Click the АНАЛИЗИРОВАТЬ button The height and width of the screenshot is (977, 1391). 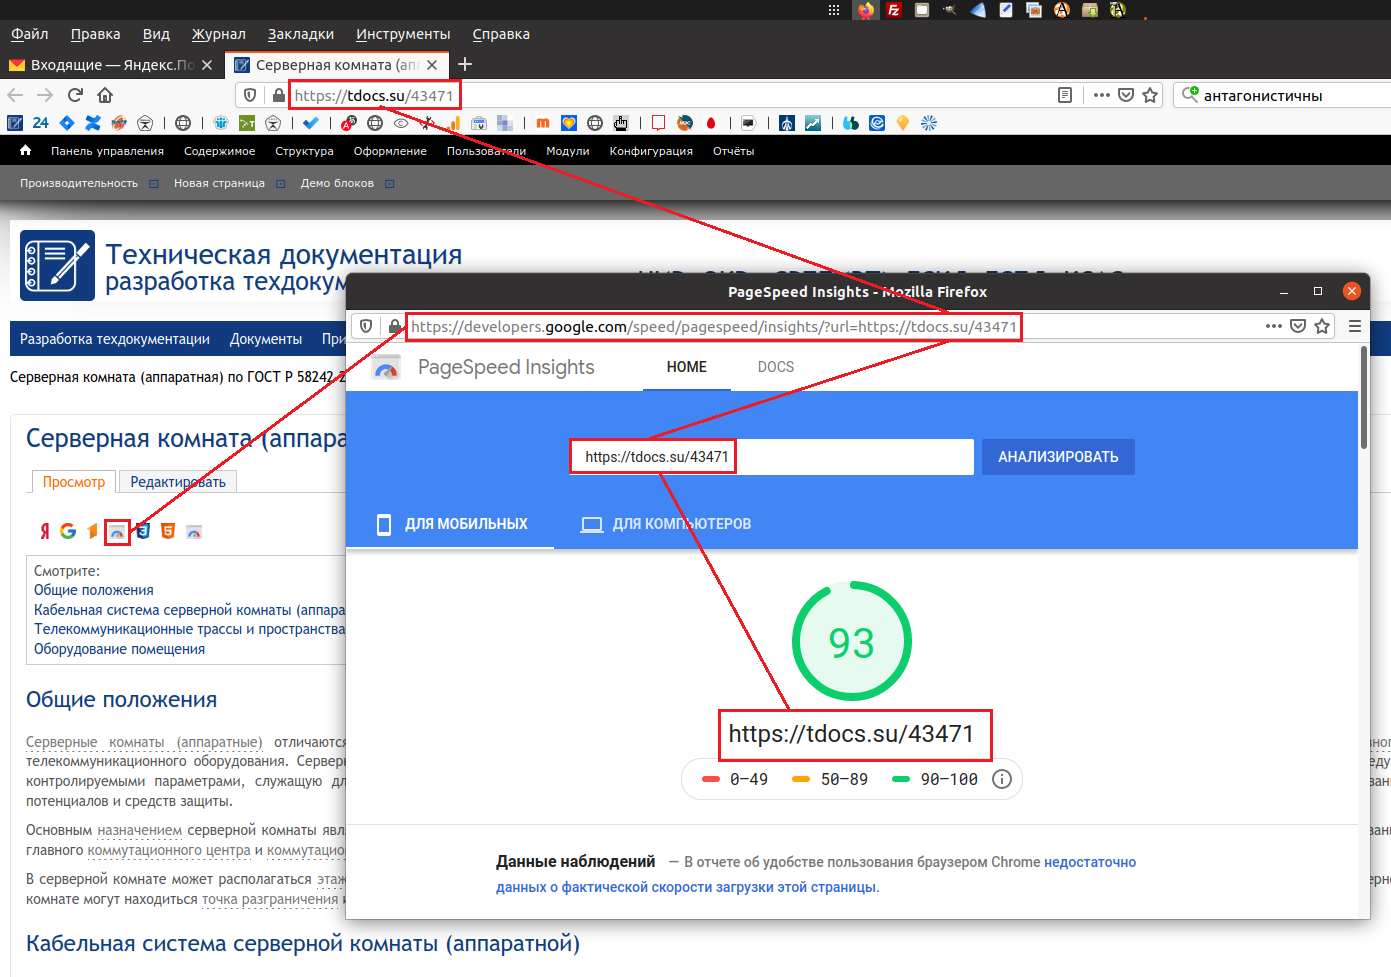[1058, 457]
